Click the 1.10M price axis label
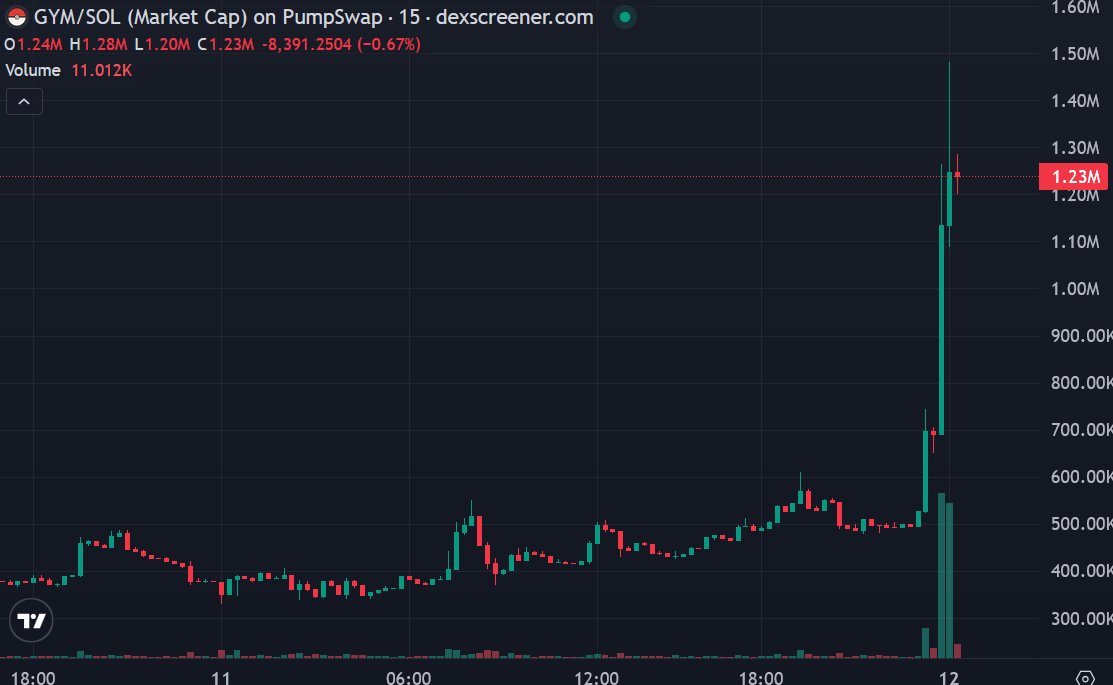This screenshot has height=685, width=1113. coord(1075,242)
